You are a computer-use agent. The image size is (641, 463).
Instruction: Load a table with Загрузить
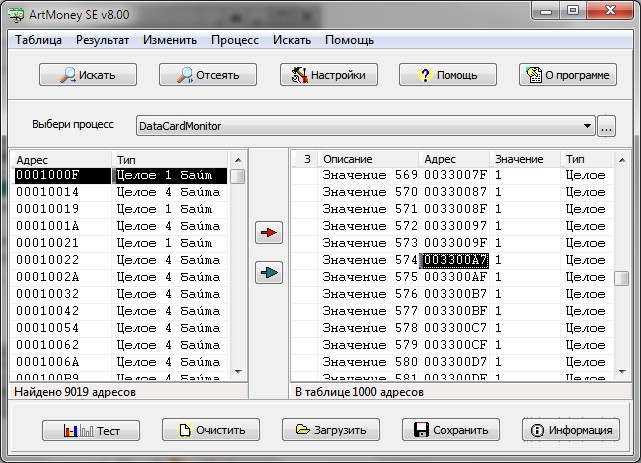pos(331,430)
